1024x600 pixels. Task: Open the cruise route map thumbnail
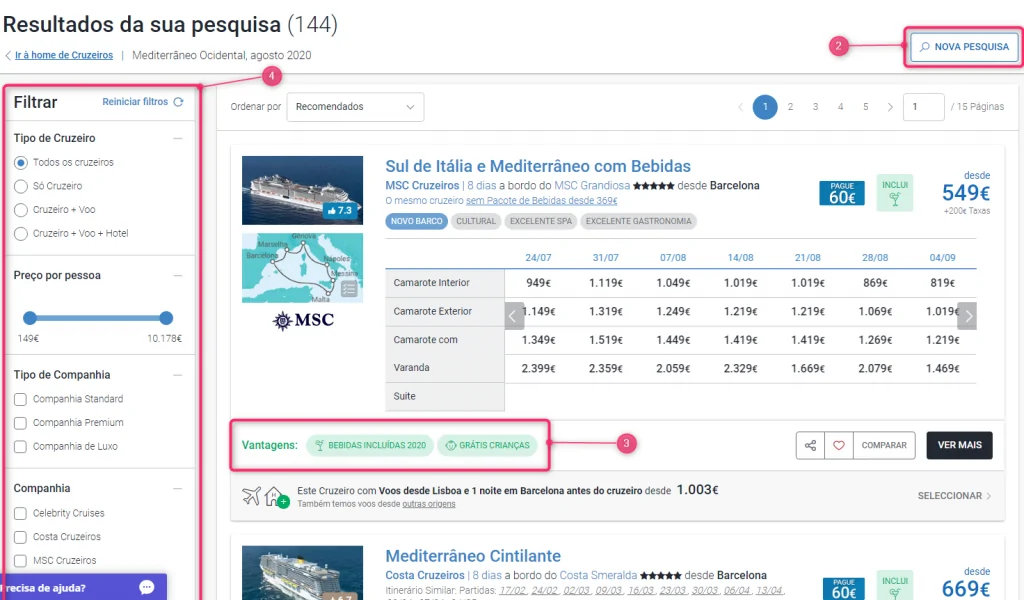(302, 268)
